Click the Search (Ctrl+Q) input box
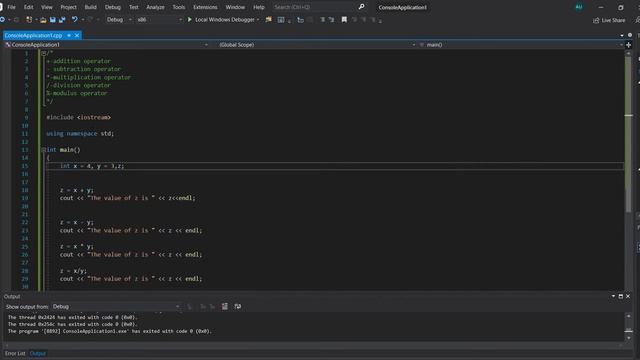This screenshot has width=640, height=360. [313, 7]
